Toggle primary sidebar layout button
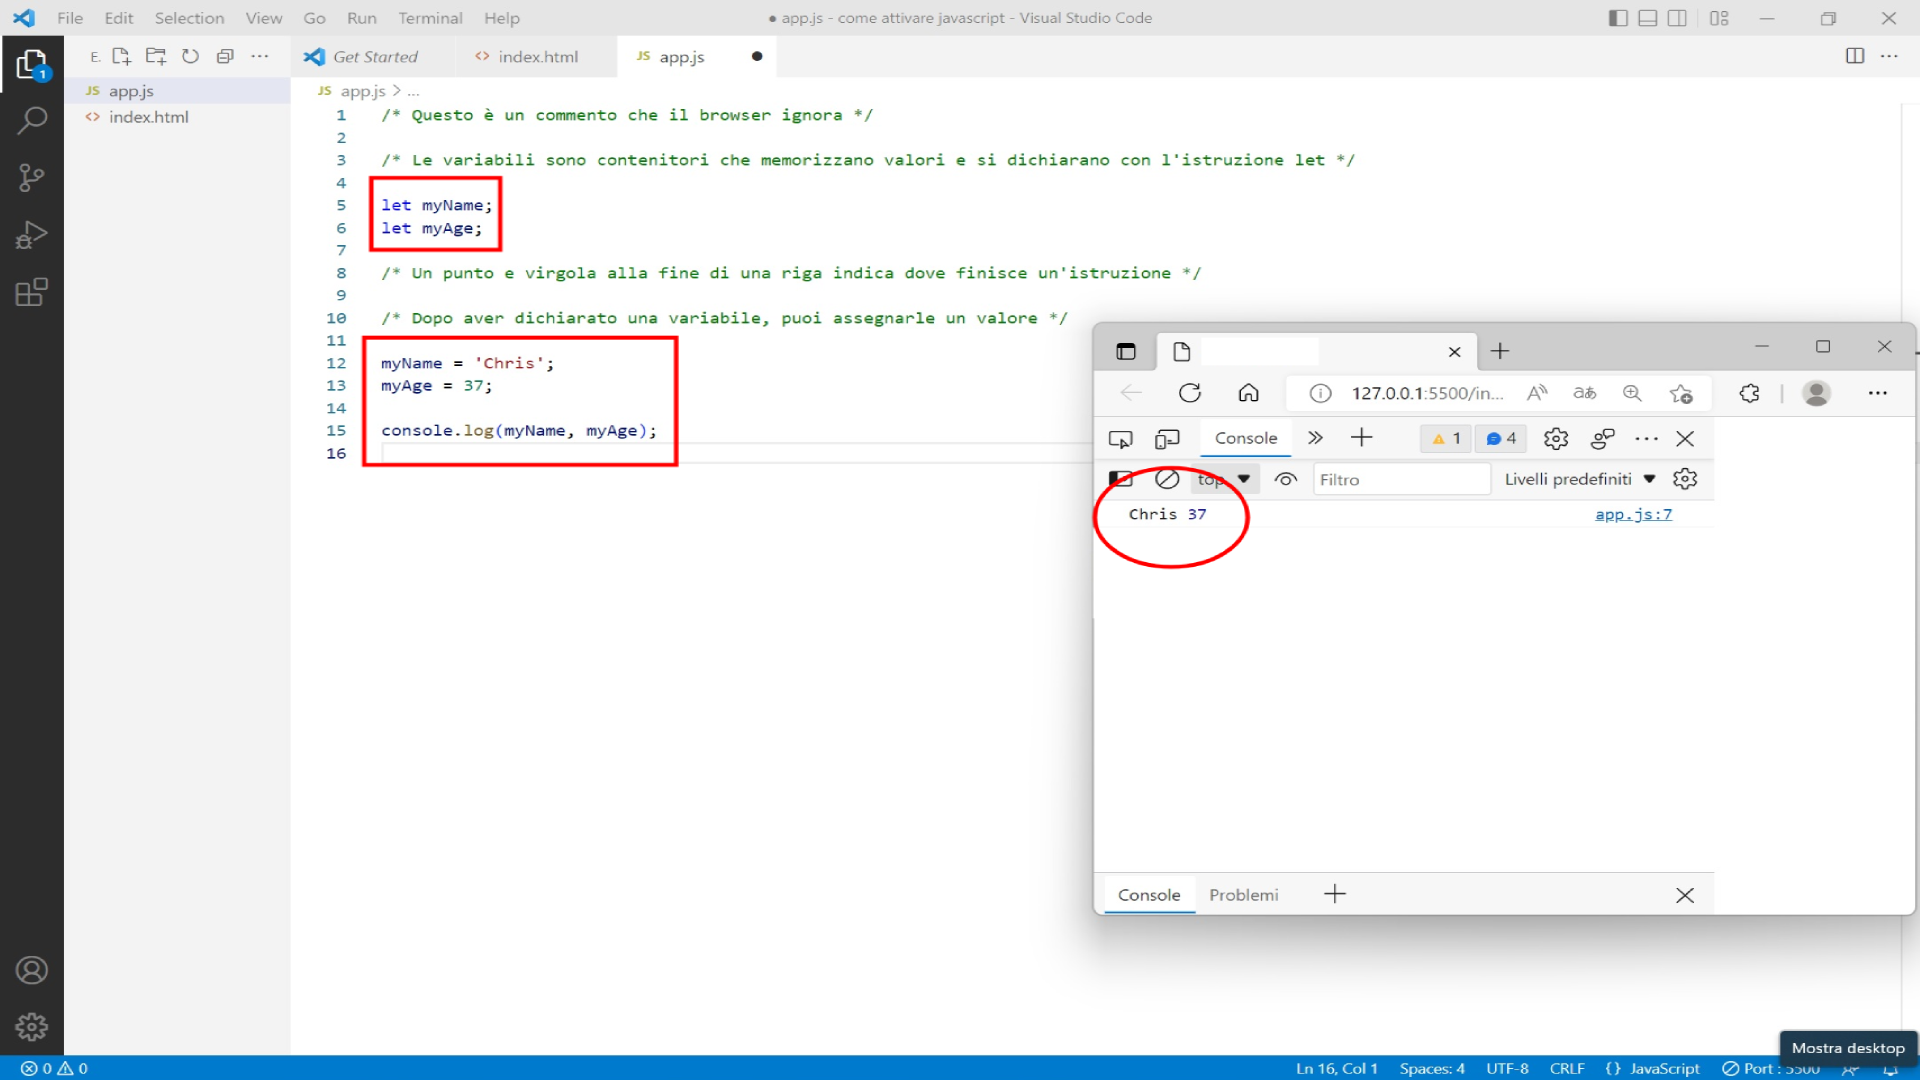The image size is (1920, 1080). 1617,18
